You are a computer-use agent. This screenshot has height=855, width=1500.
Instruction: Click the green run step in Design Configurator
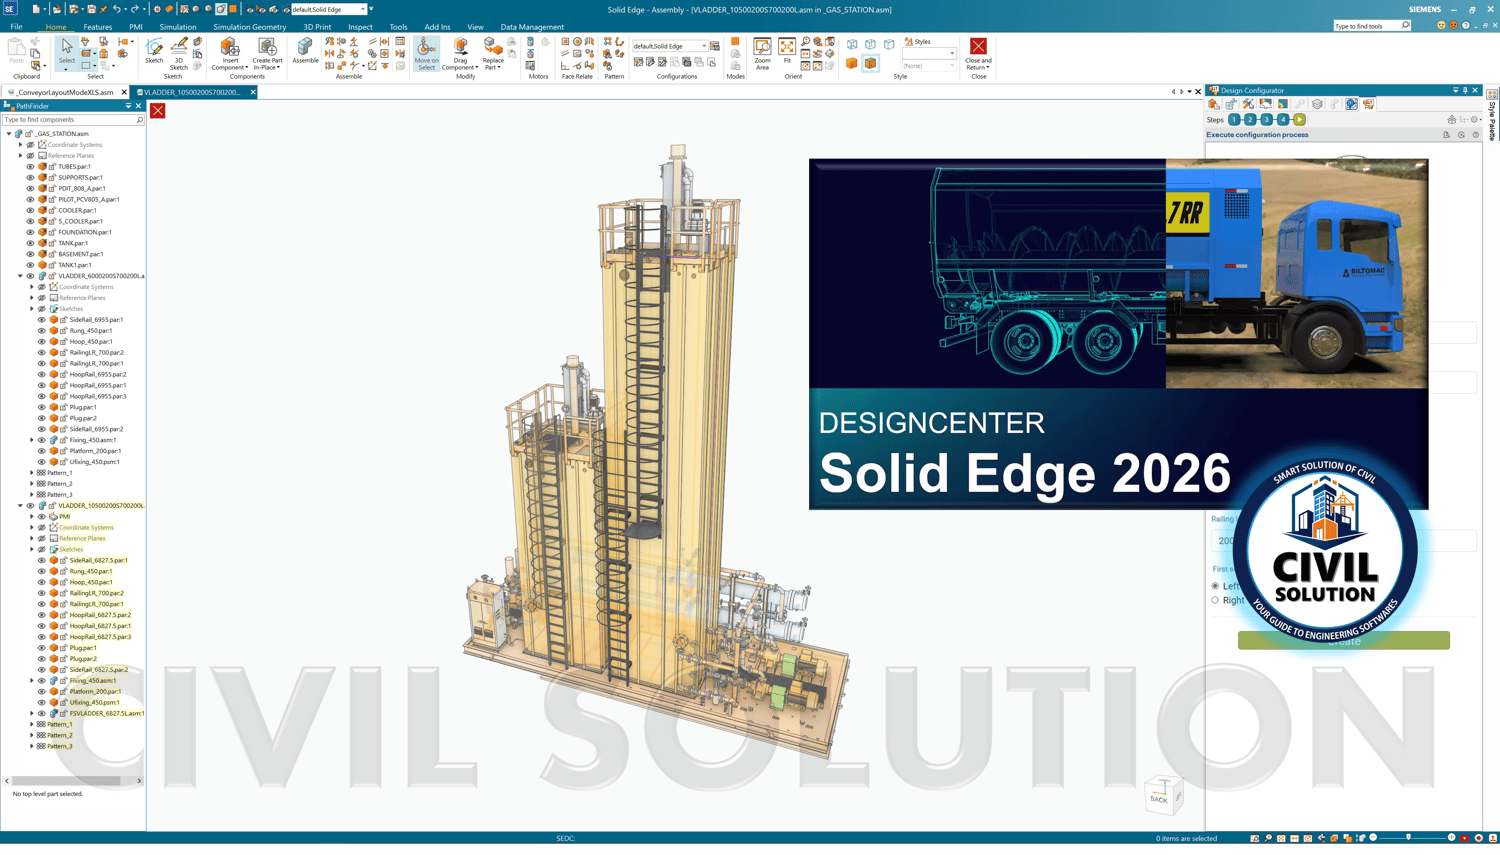pos(1300,120)
